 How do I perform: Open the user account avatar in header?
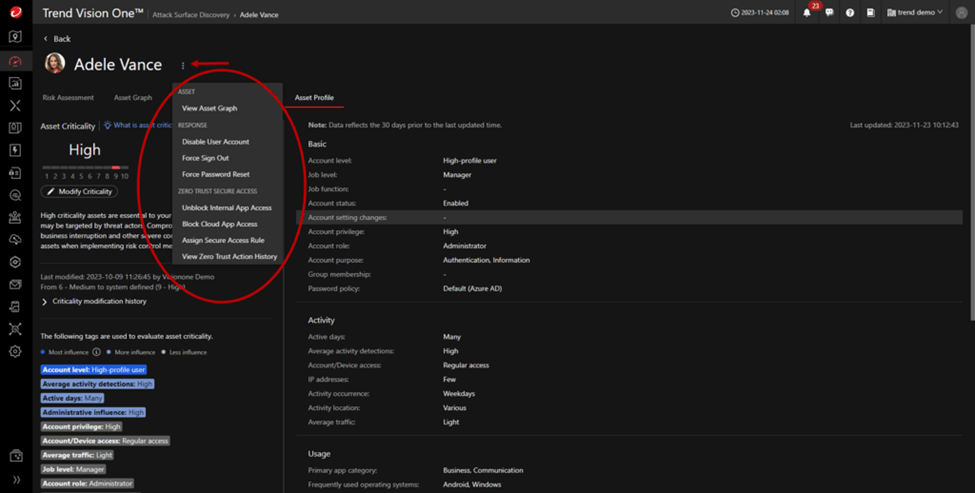961,12
